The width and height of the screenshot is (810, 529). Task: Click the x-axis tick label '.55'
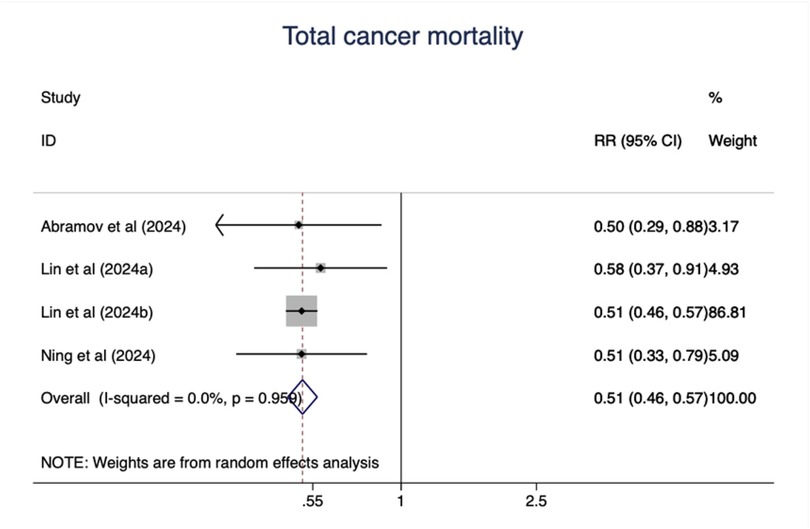pyautogui.click(x=311, y=500)
